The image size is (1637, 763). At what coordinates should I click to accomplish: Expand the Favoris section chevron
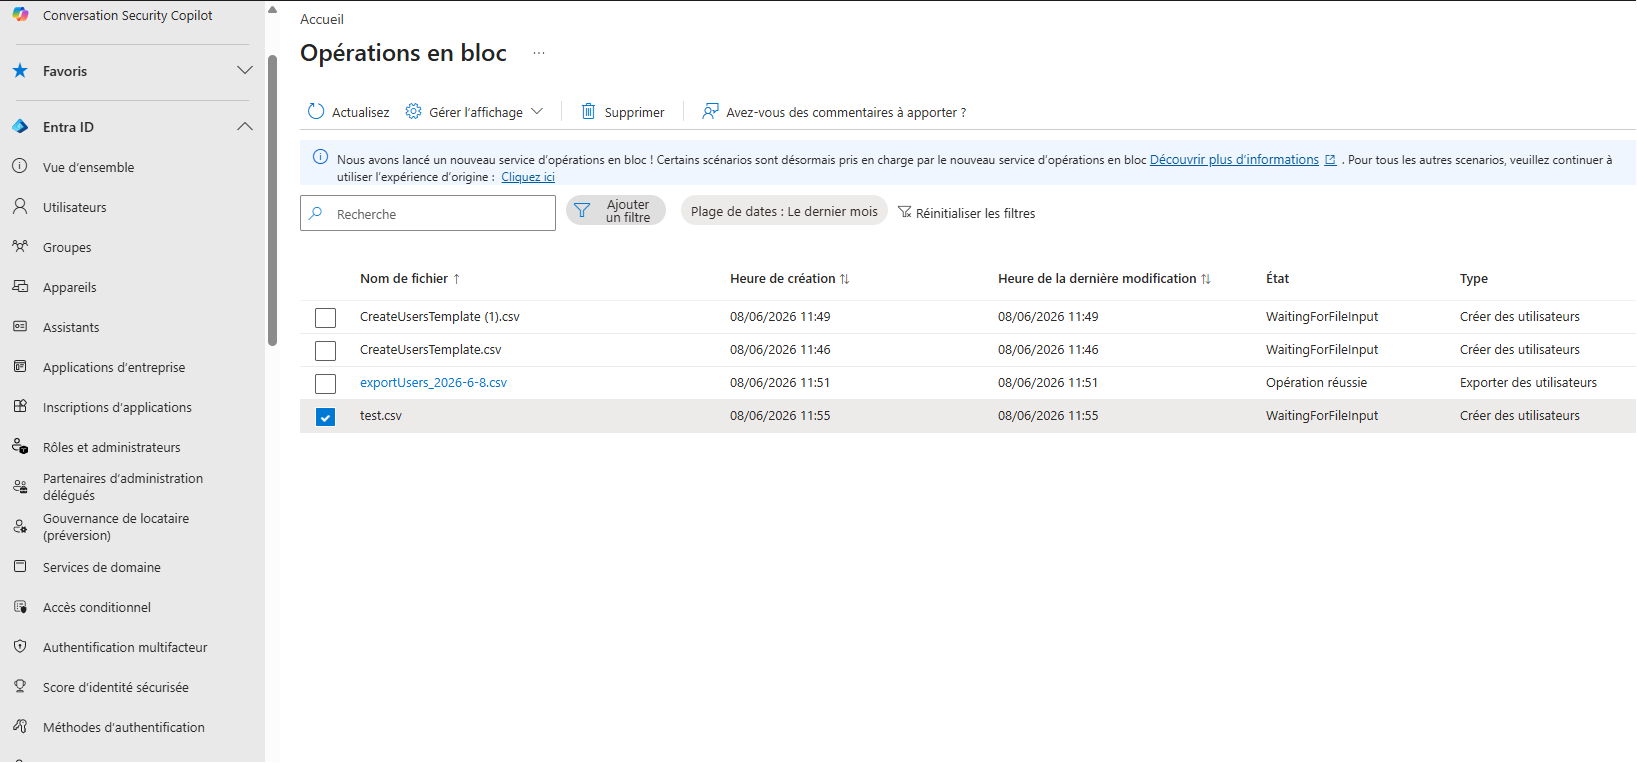click(245, 70)
